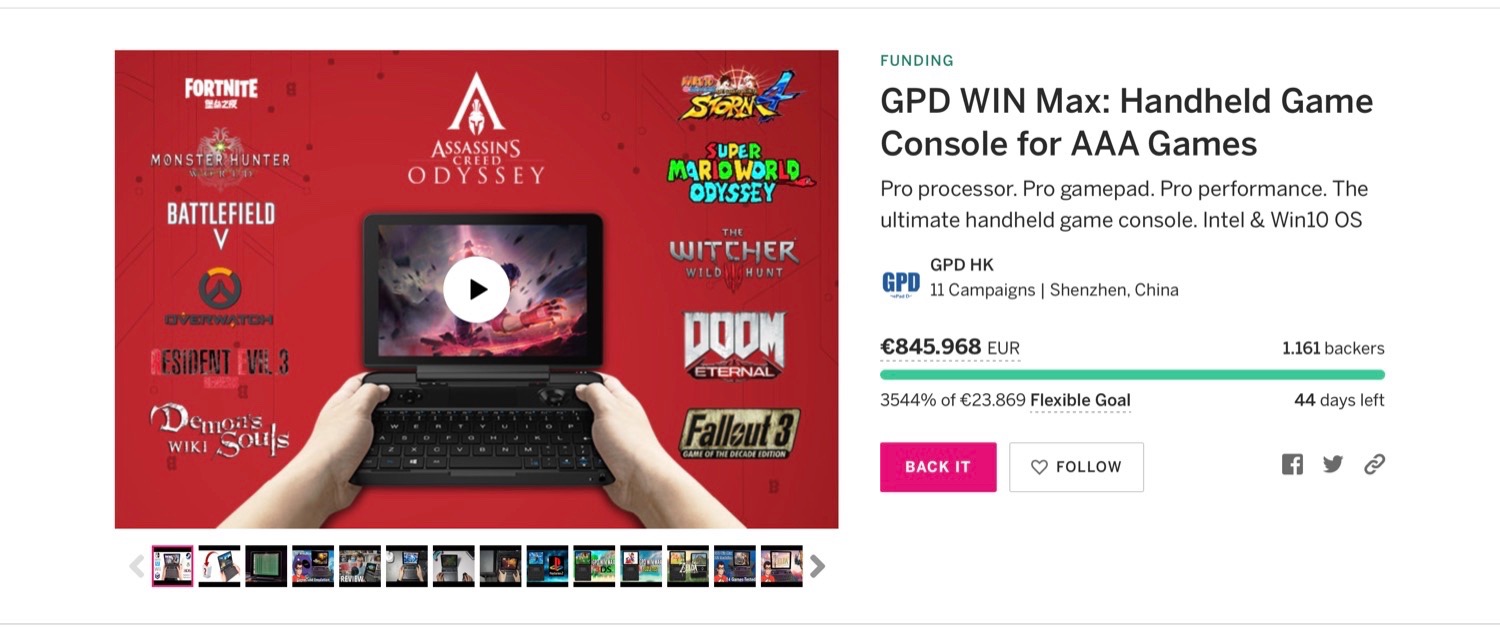Click the GPD HK logo avatar
1500x632 pixels.
coord(900,284)
